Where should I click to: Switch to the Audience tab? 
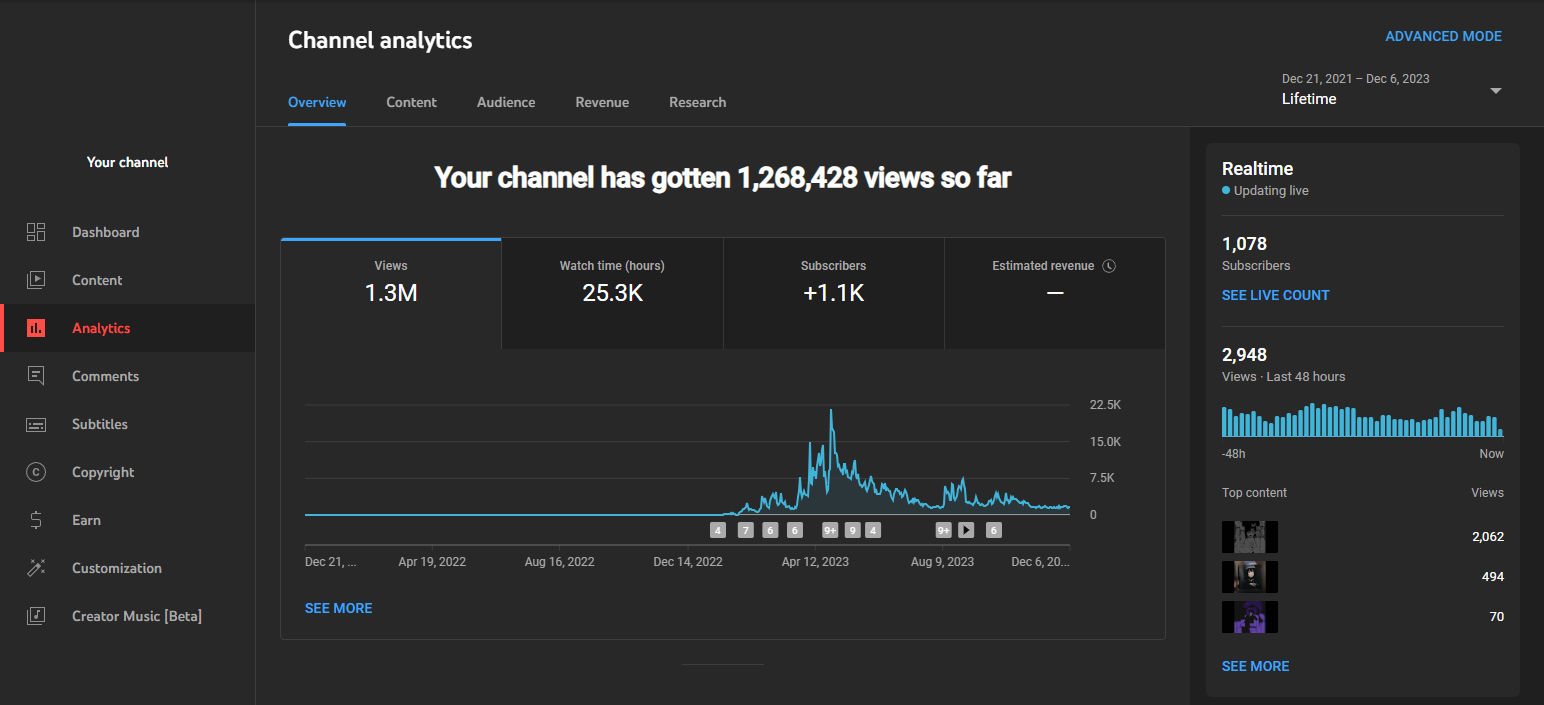pos(506,102)
